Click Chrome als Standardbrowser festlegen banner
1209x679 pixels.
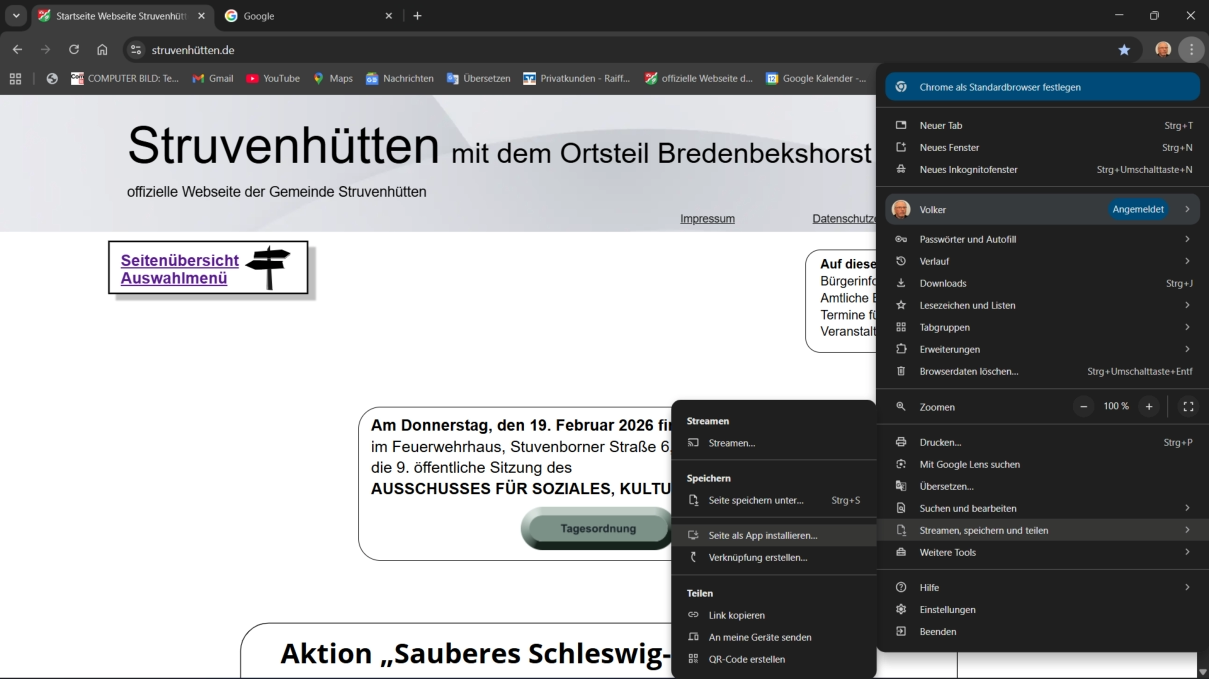(x=1040, y=87)
